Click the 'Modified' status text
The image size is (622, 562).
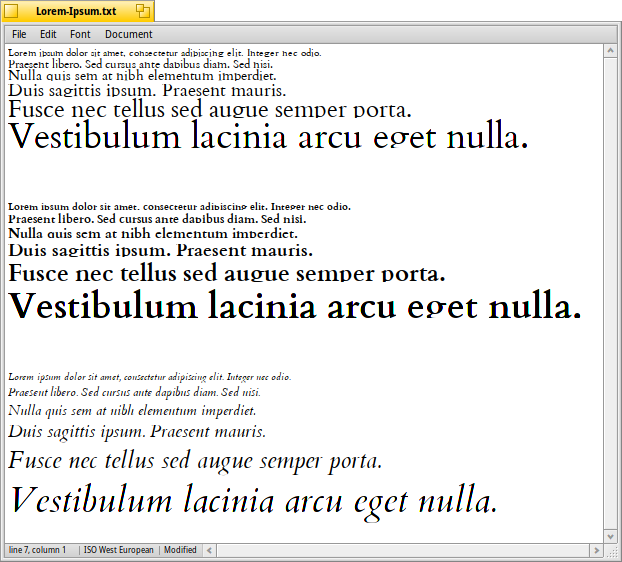(180, 550)
